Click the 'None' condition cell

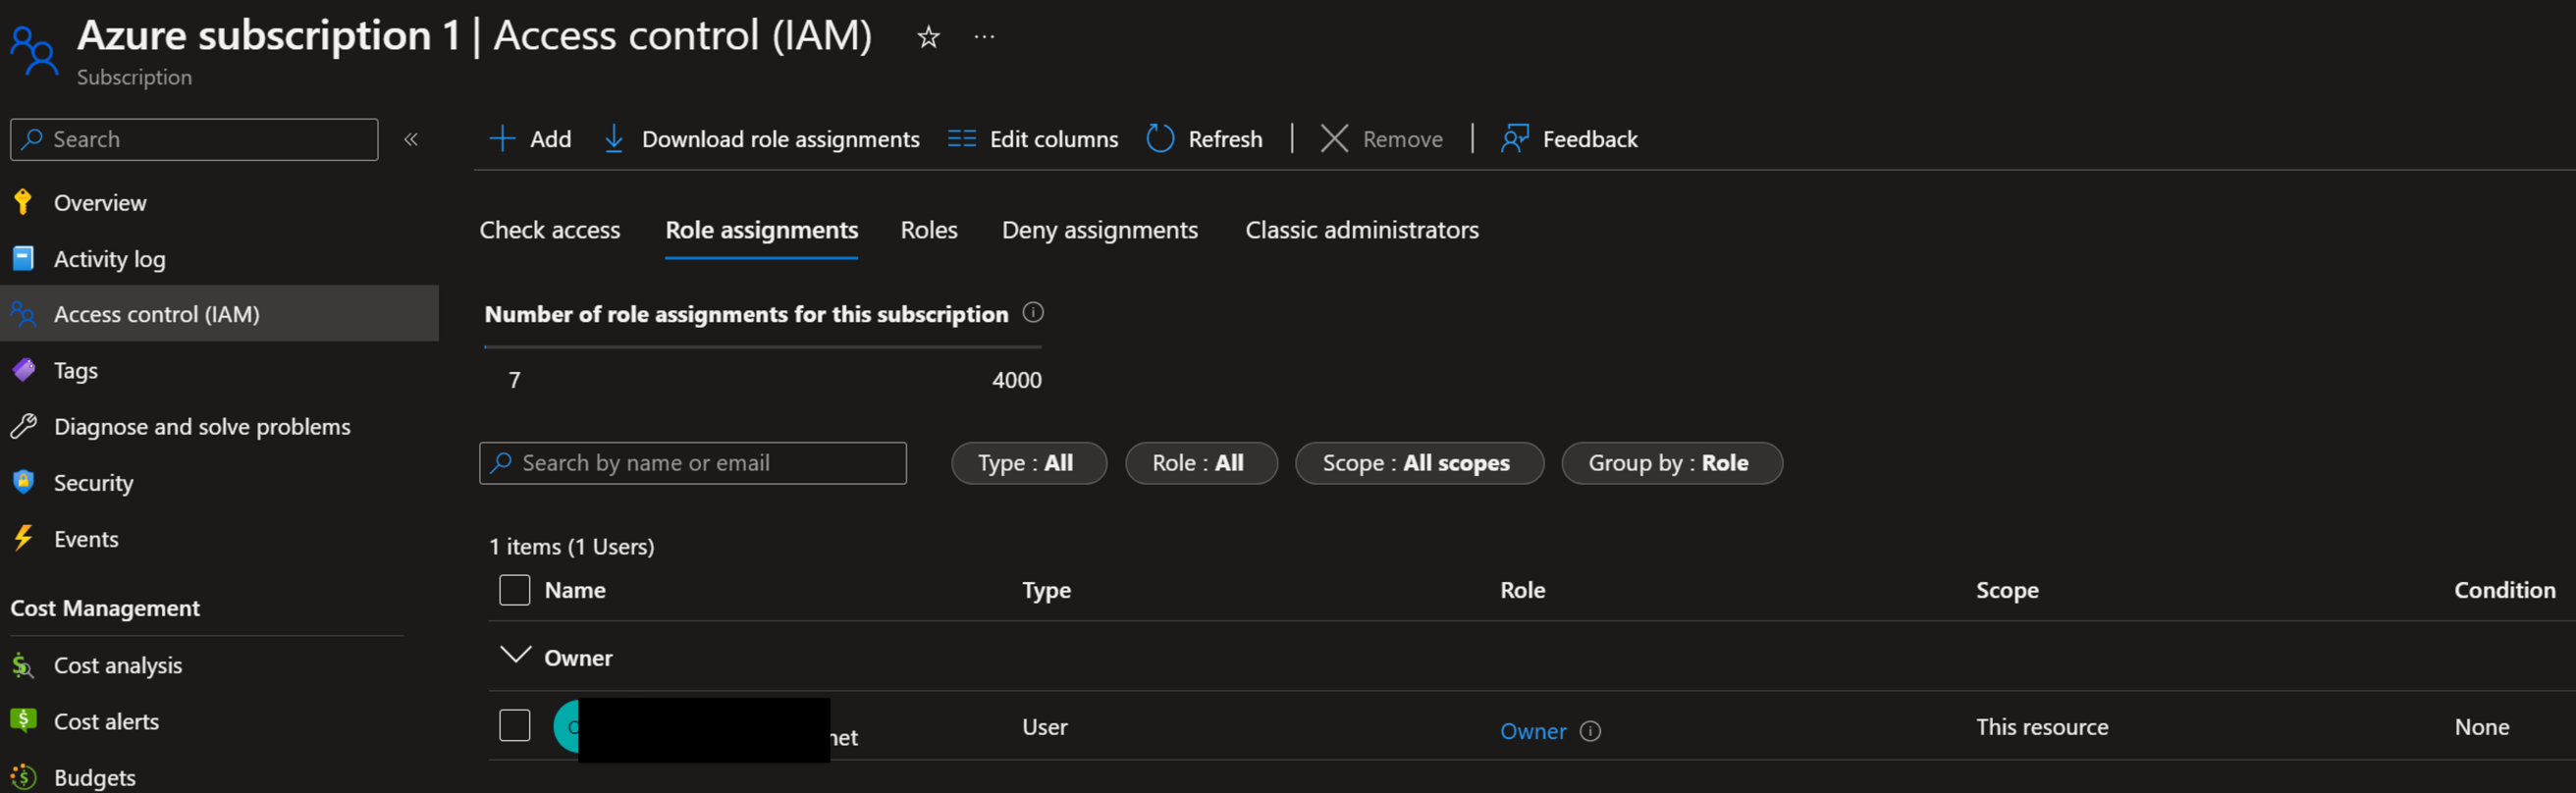2481,727
